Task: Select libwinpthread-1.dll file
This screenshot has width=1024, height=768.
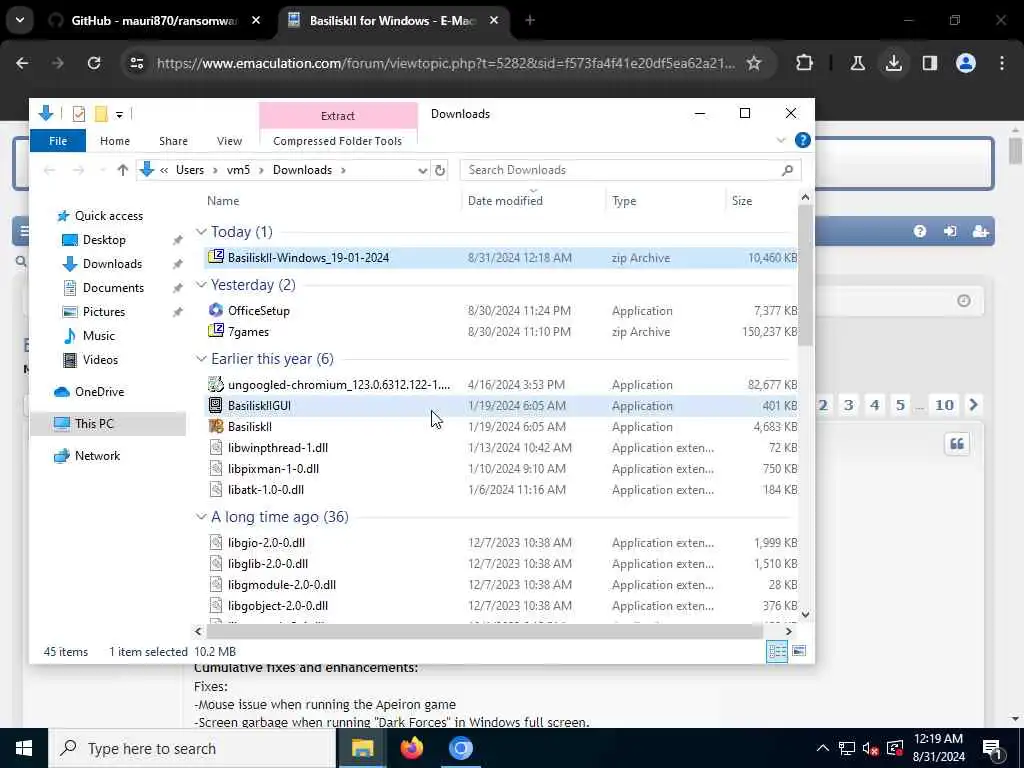Action: 278,447
